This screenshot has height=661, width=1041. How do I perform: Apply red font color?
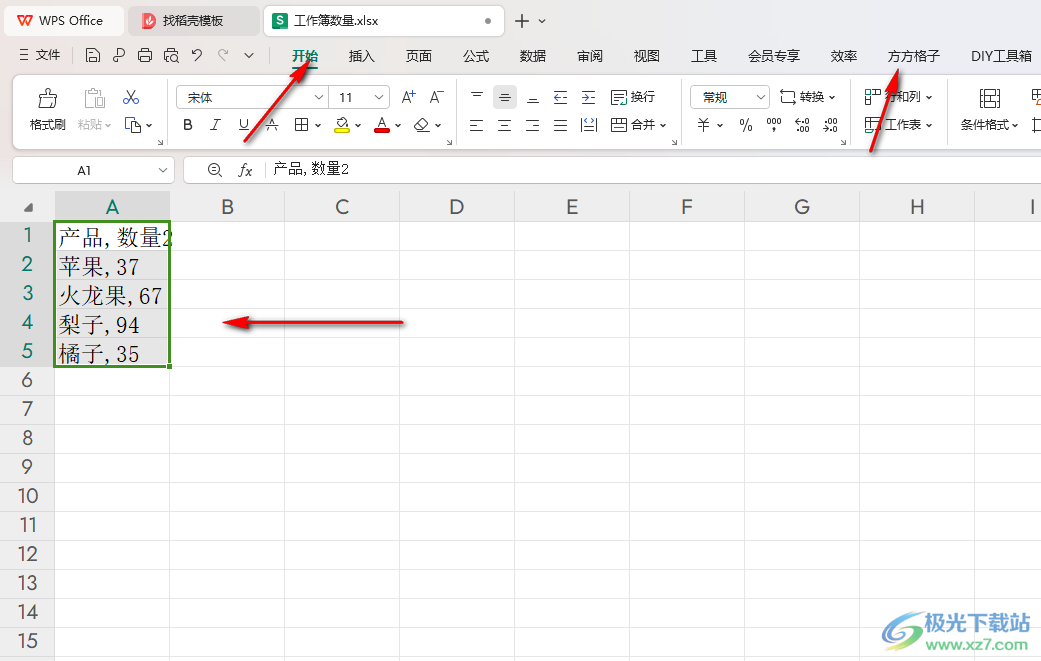coord(382,125)
